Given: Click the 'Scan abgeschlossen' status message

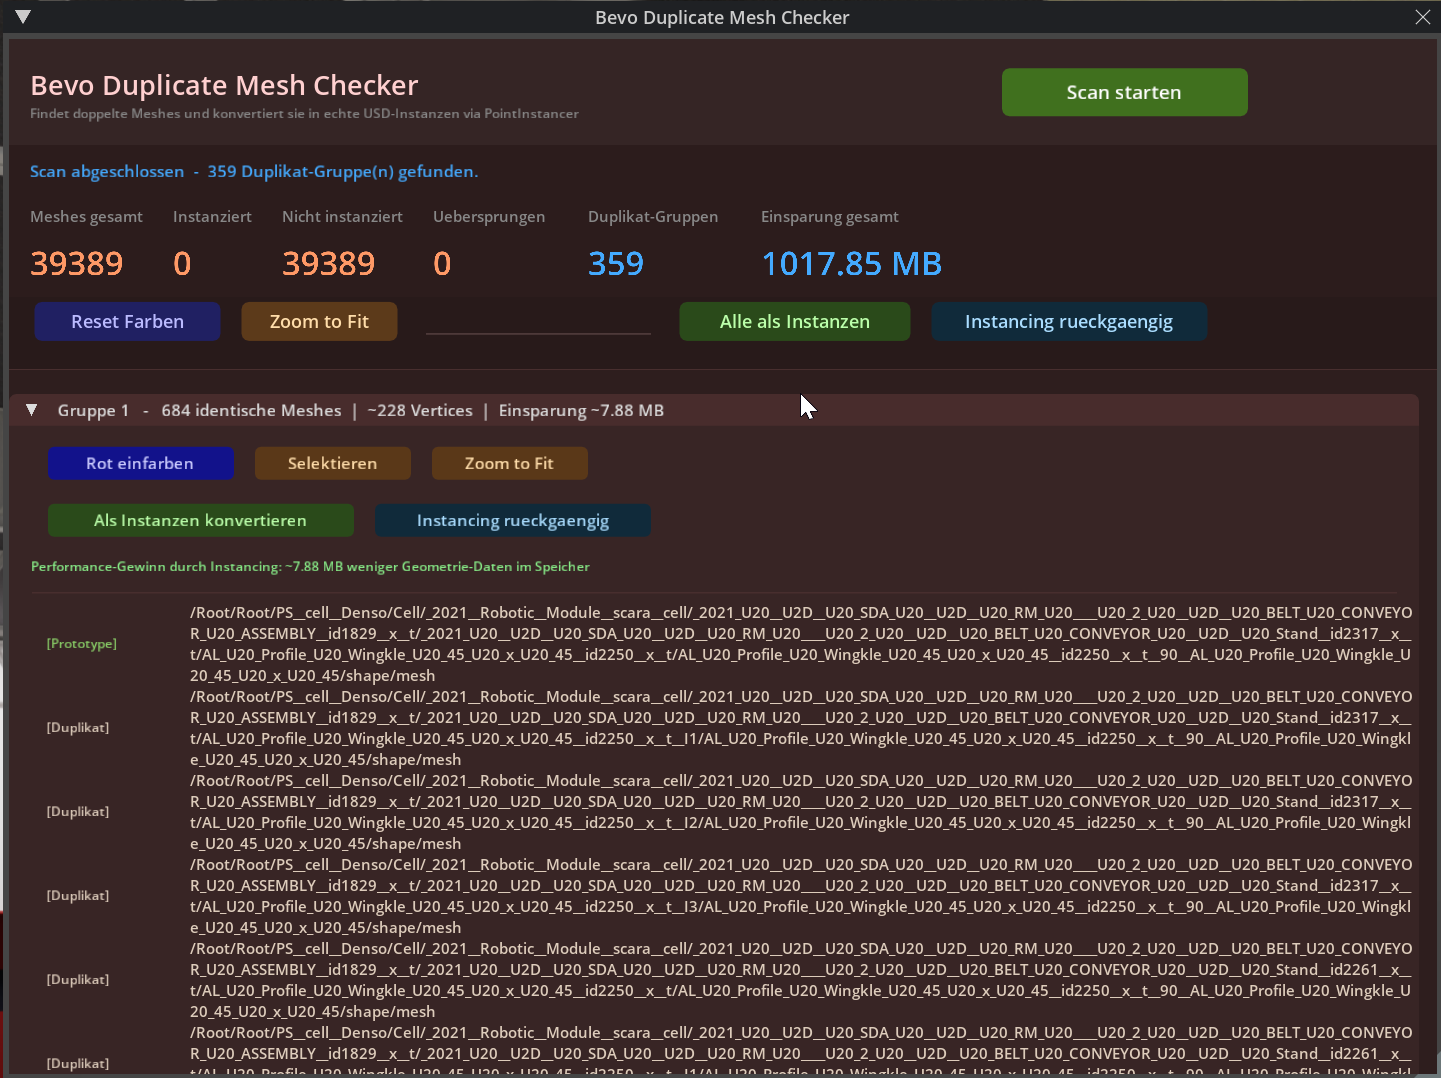Looking at the screenshot, I should click(254, 172).
